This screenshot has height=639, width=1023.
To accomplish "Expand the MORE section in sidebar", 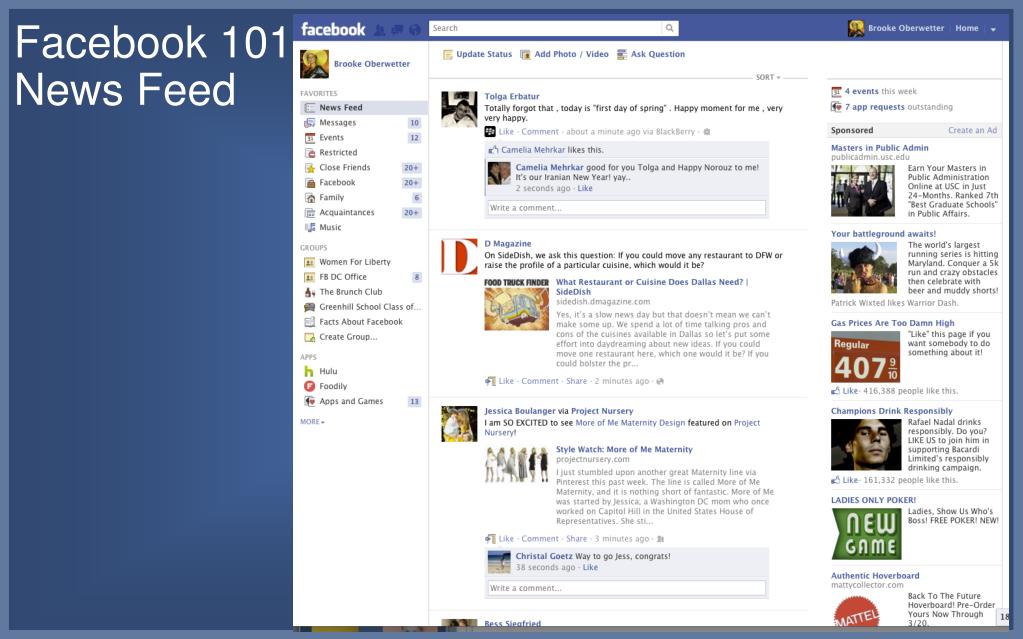I will pyautogui.click(x=312, y=422).
